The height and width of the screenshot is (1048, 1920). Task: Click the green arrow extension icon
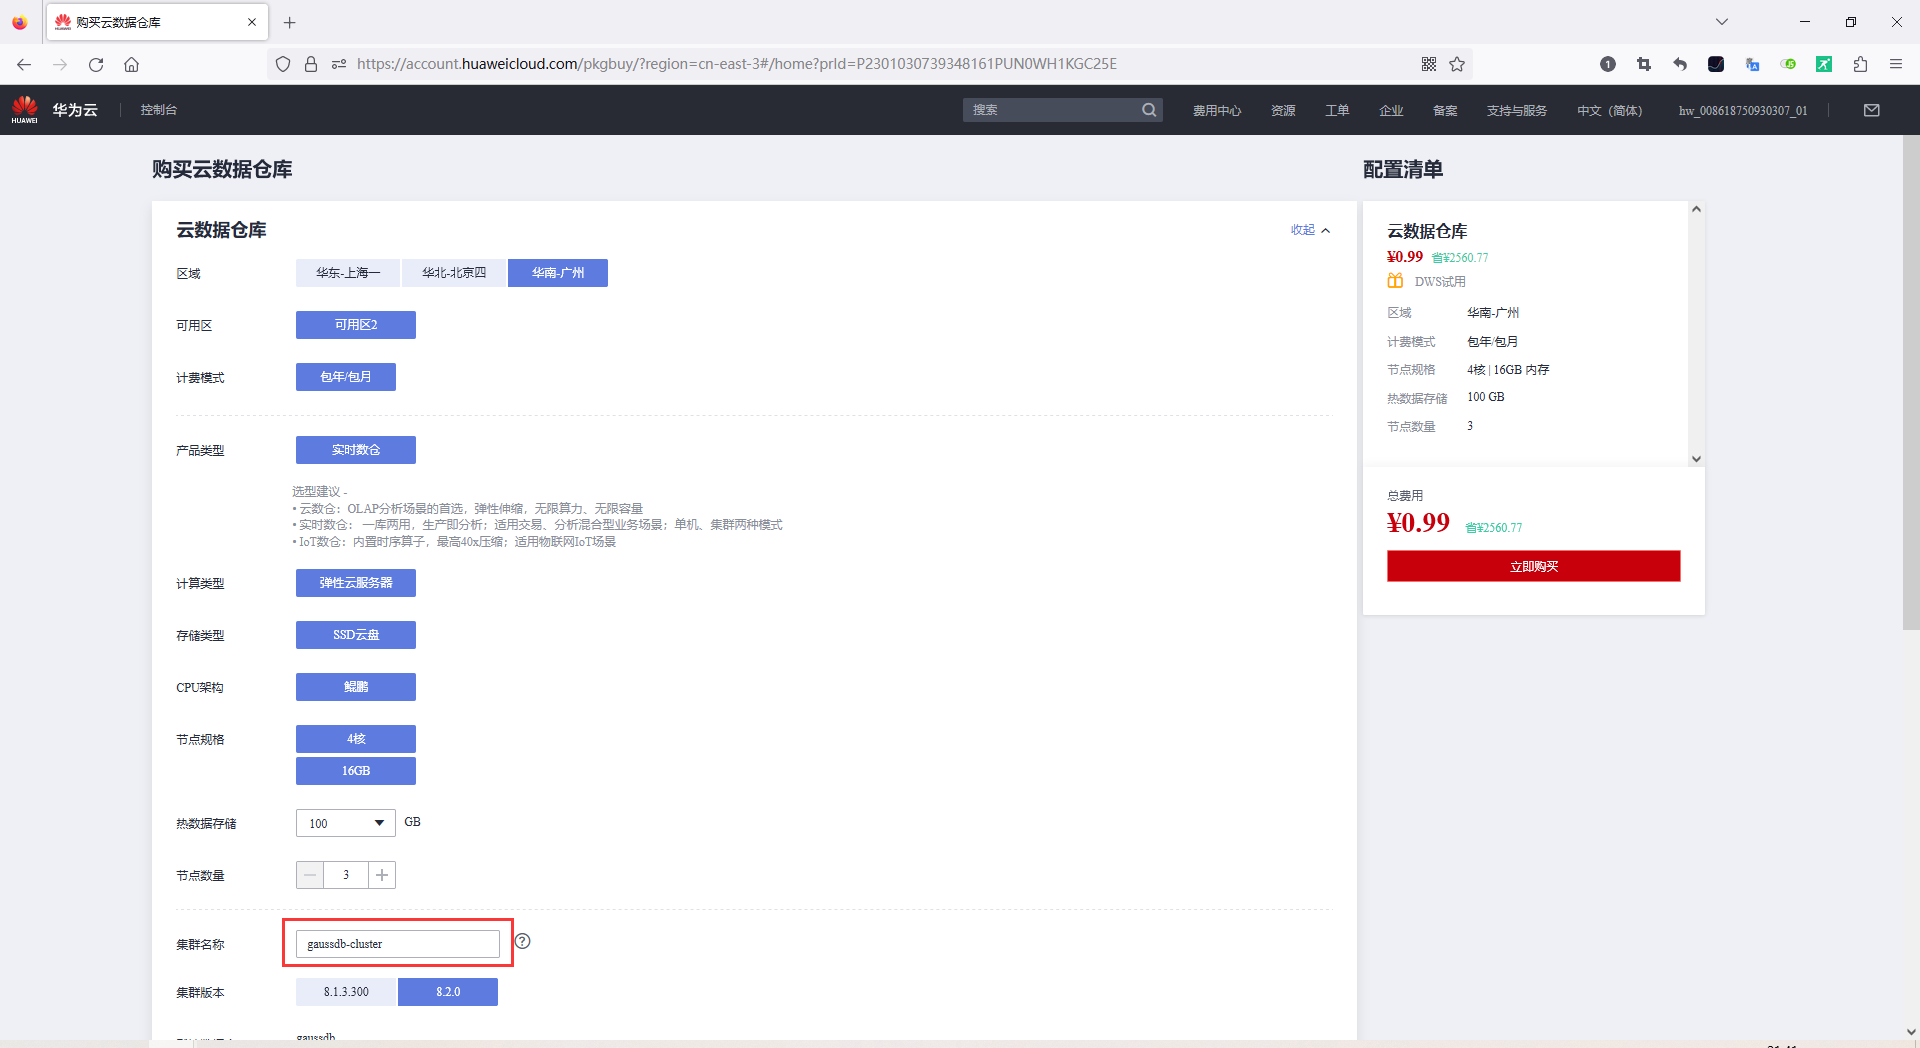[x=1824, y=64]
